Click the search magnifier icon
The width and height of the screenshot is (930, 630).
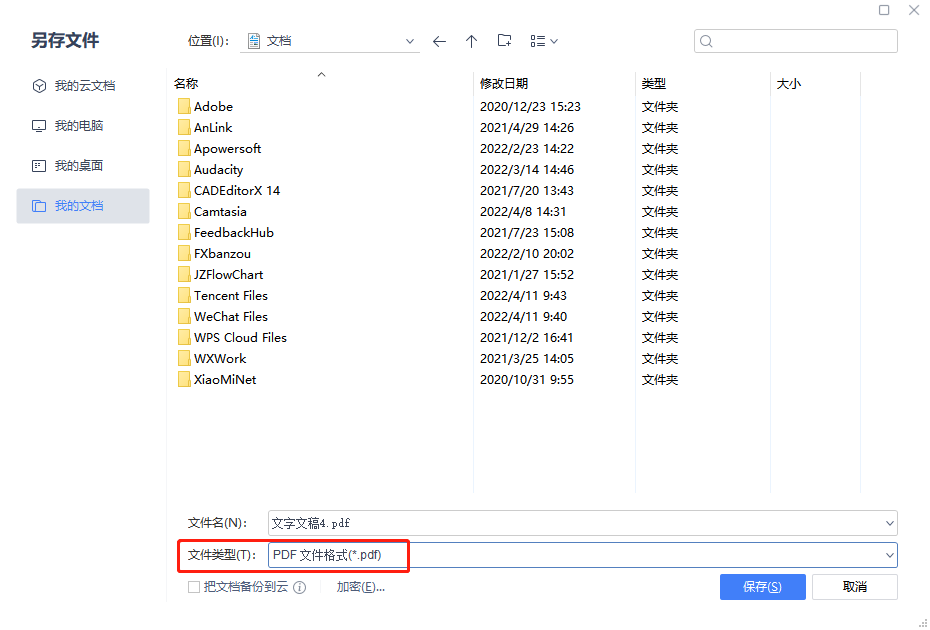pos(706,41)
